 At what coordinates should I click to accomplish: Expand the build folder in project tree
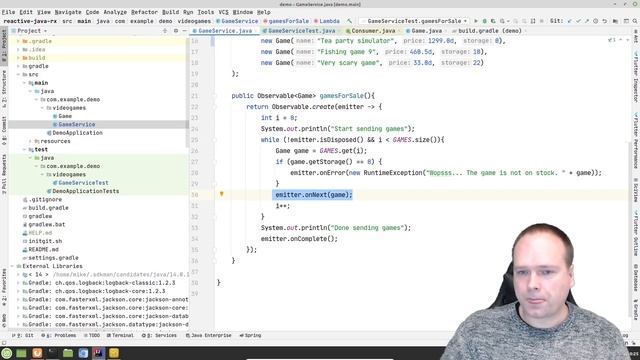pos(18,58)
